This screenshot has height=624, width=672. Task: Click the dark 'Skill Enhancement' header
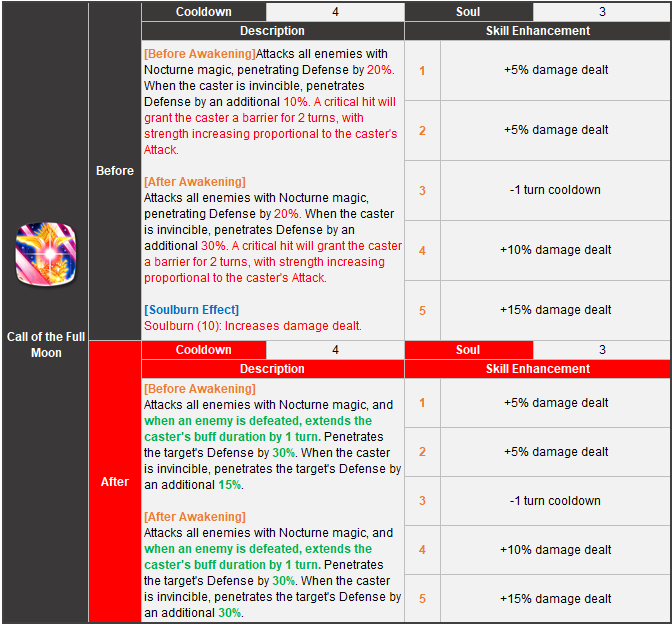pyautogui.click(x=537, y=31)
